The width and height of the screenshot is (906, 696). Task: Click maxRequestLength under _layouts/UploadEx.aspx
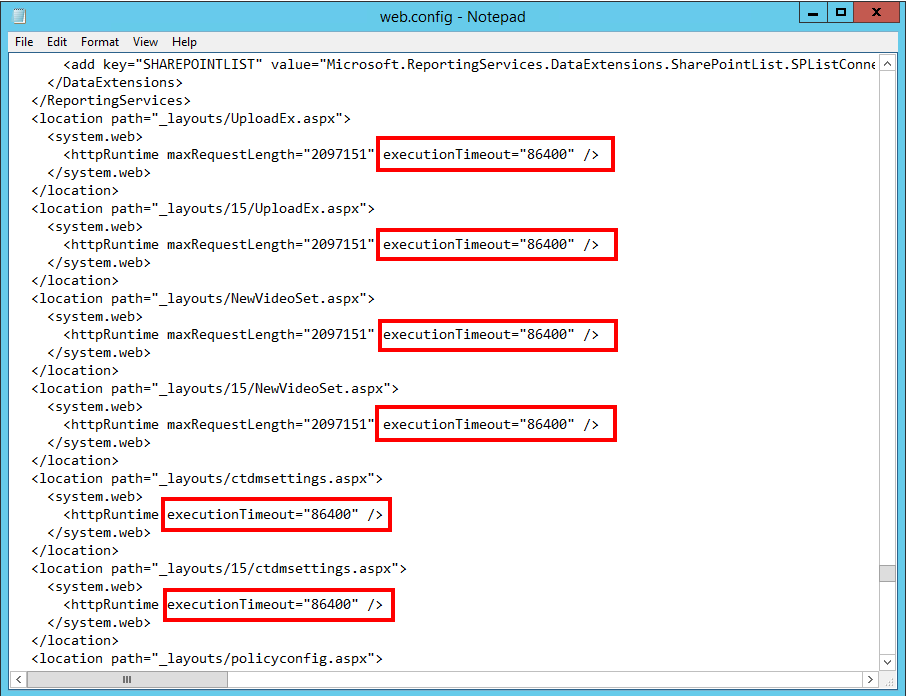click(x=271, y=155)
